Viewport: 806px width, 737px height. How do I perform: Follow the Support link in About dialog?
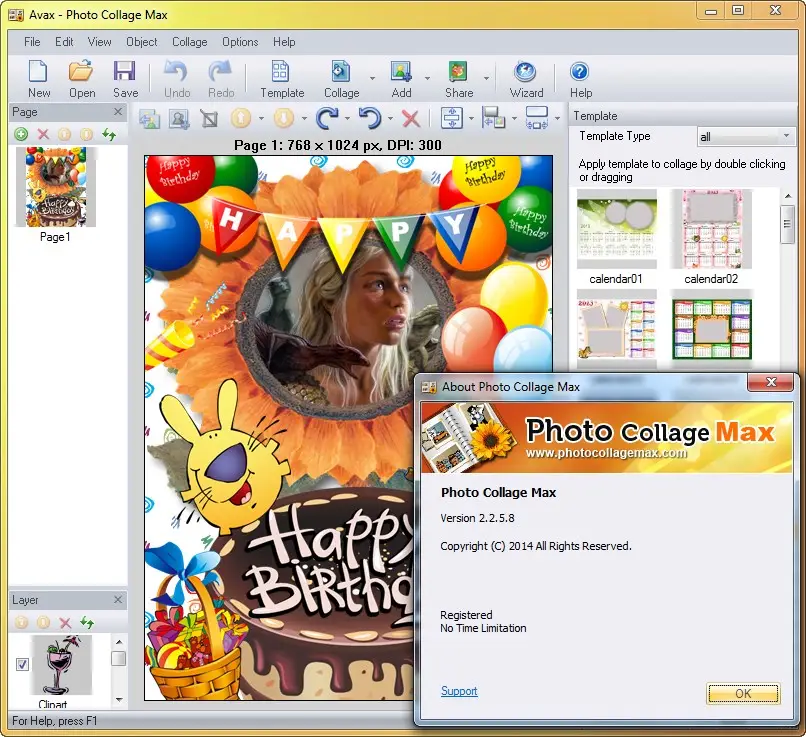(459, 691)
